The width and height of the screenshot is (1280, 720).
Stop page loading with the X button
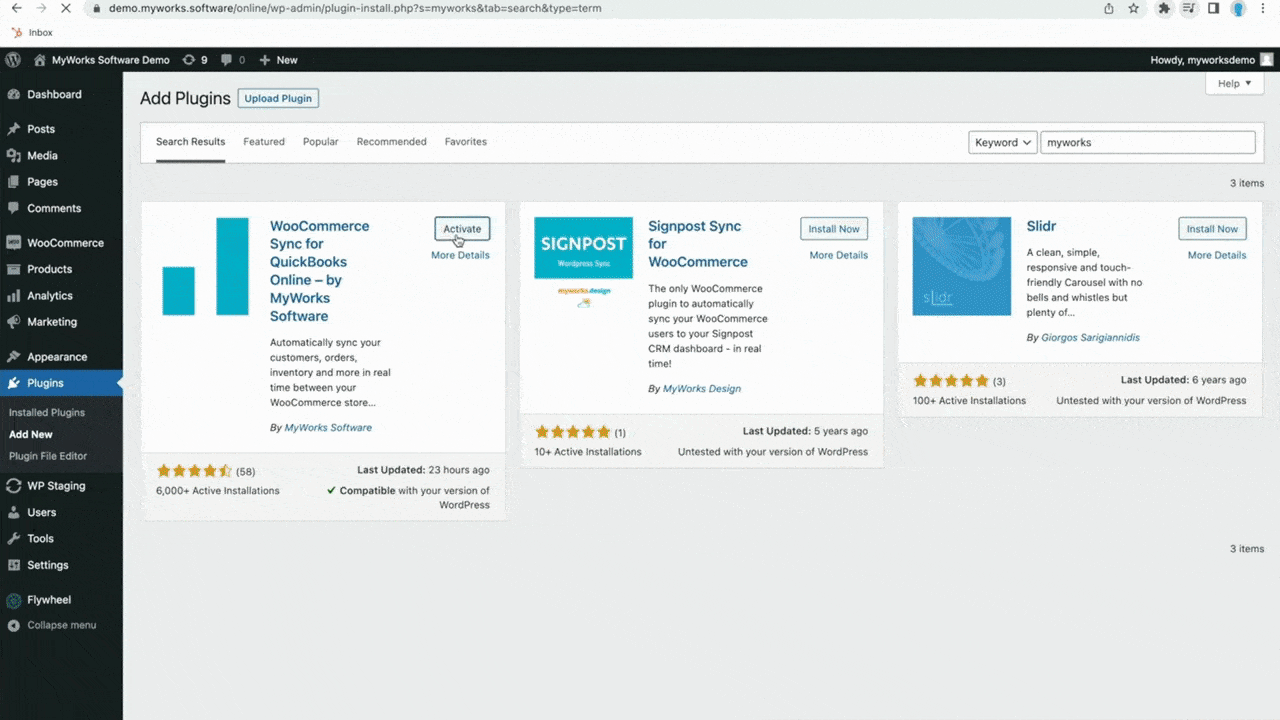pyautogui.click(x=66, y=8)
